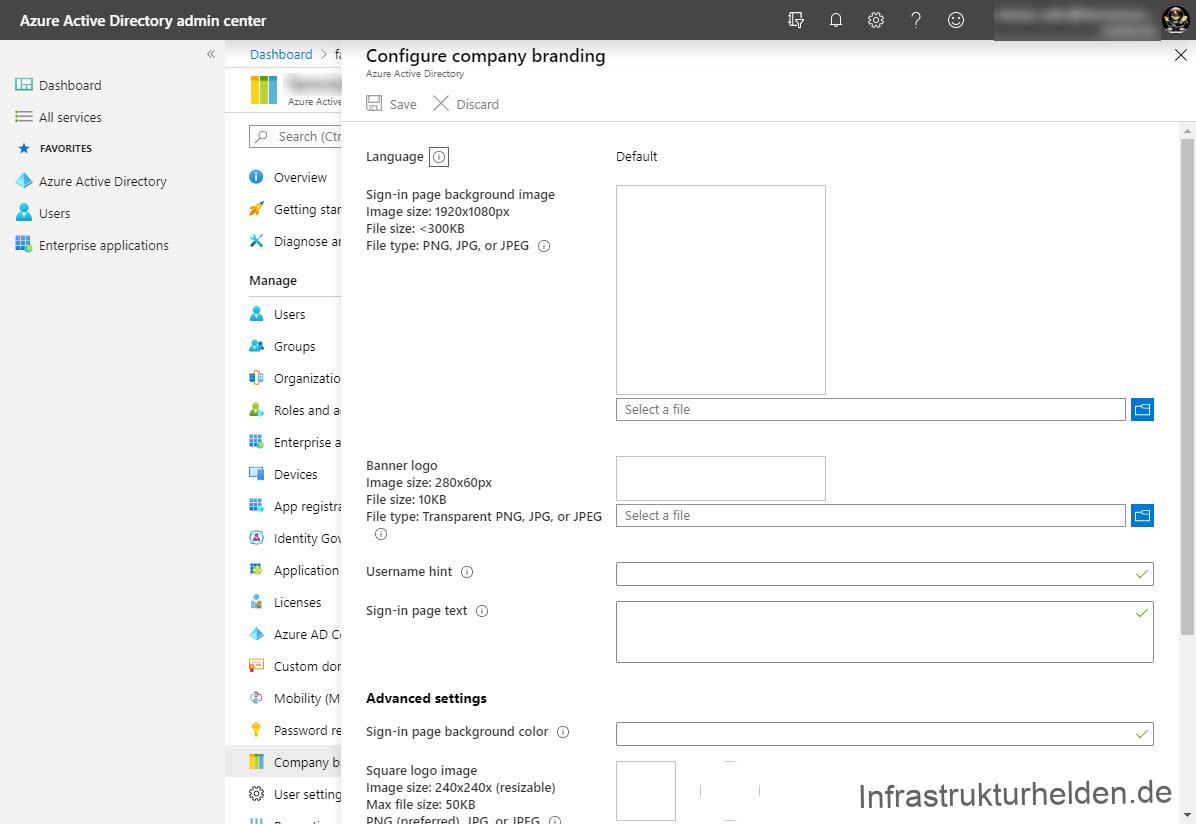Open Application proxy item
The width and height of the screenshot is (1196, 824).
point(294,571)
